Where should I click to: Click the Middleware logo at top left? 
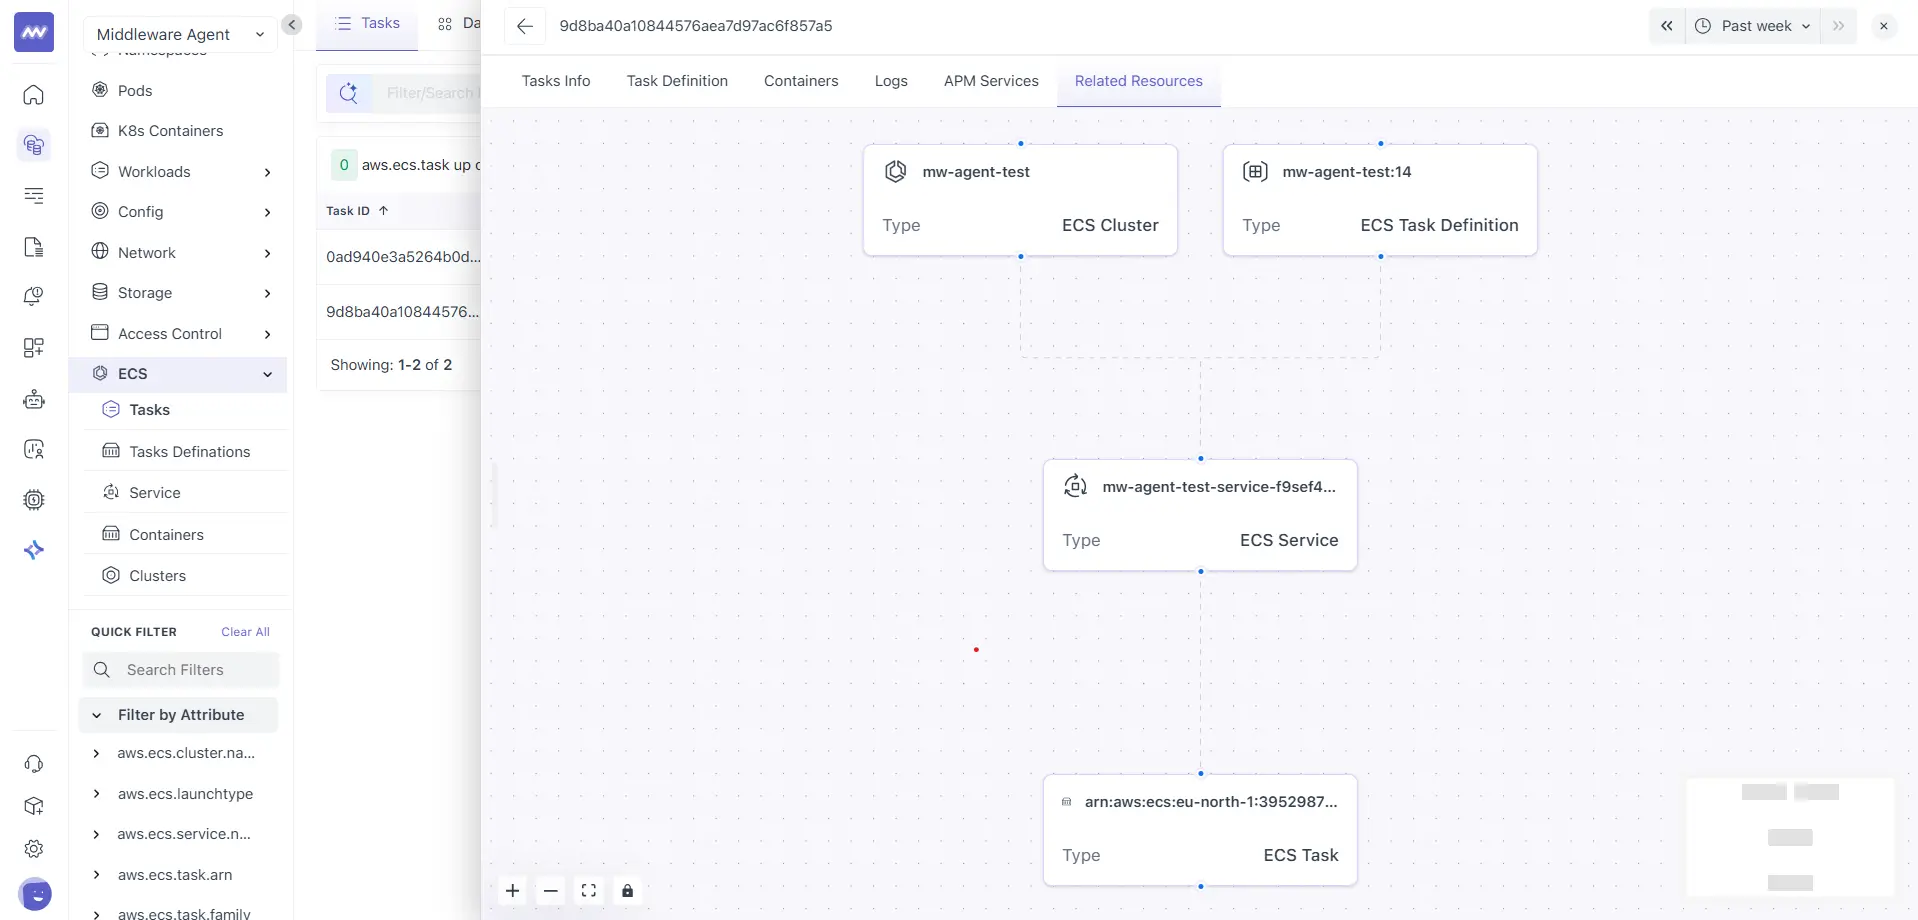pos(34,31)
